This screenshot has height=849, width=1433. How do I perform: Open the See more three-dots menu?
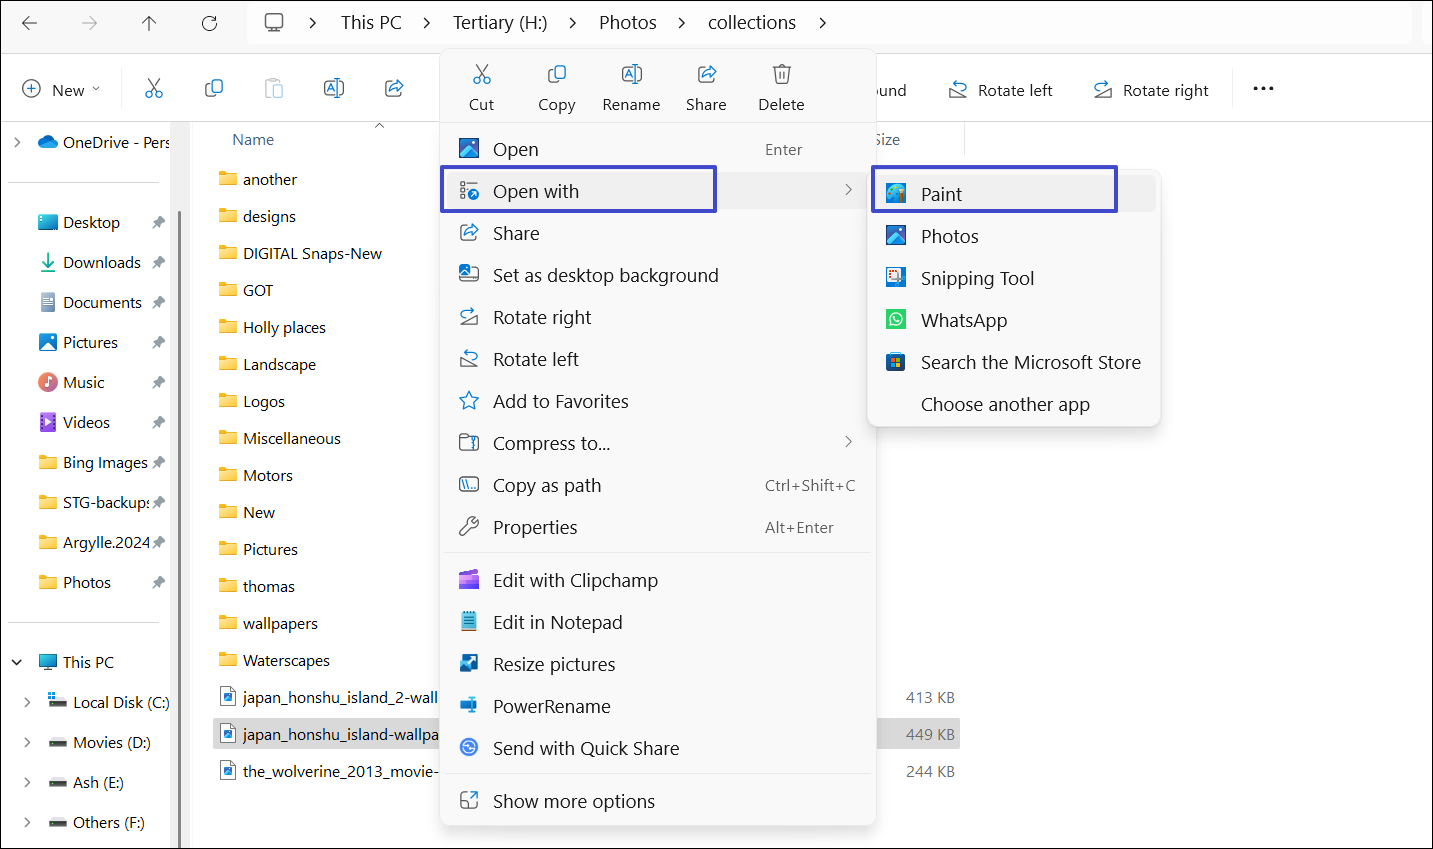(1263, 89)
